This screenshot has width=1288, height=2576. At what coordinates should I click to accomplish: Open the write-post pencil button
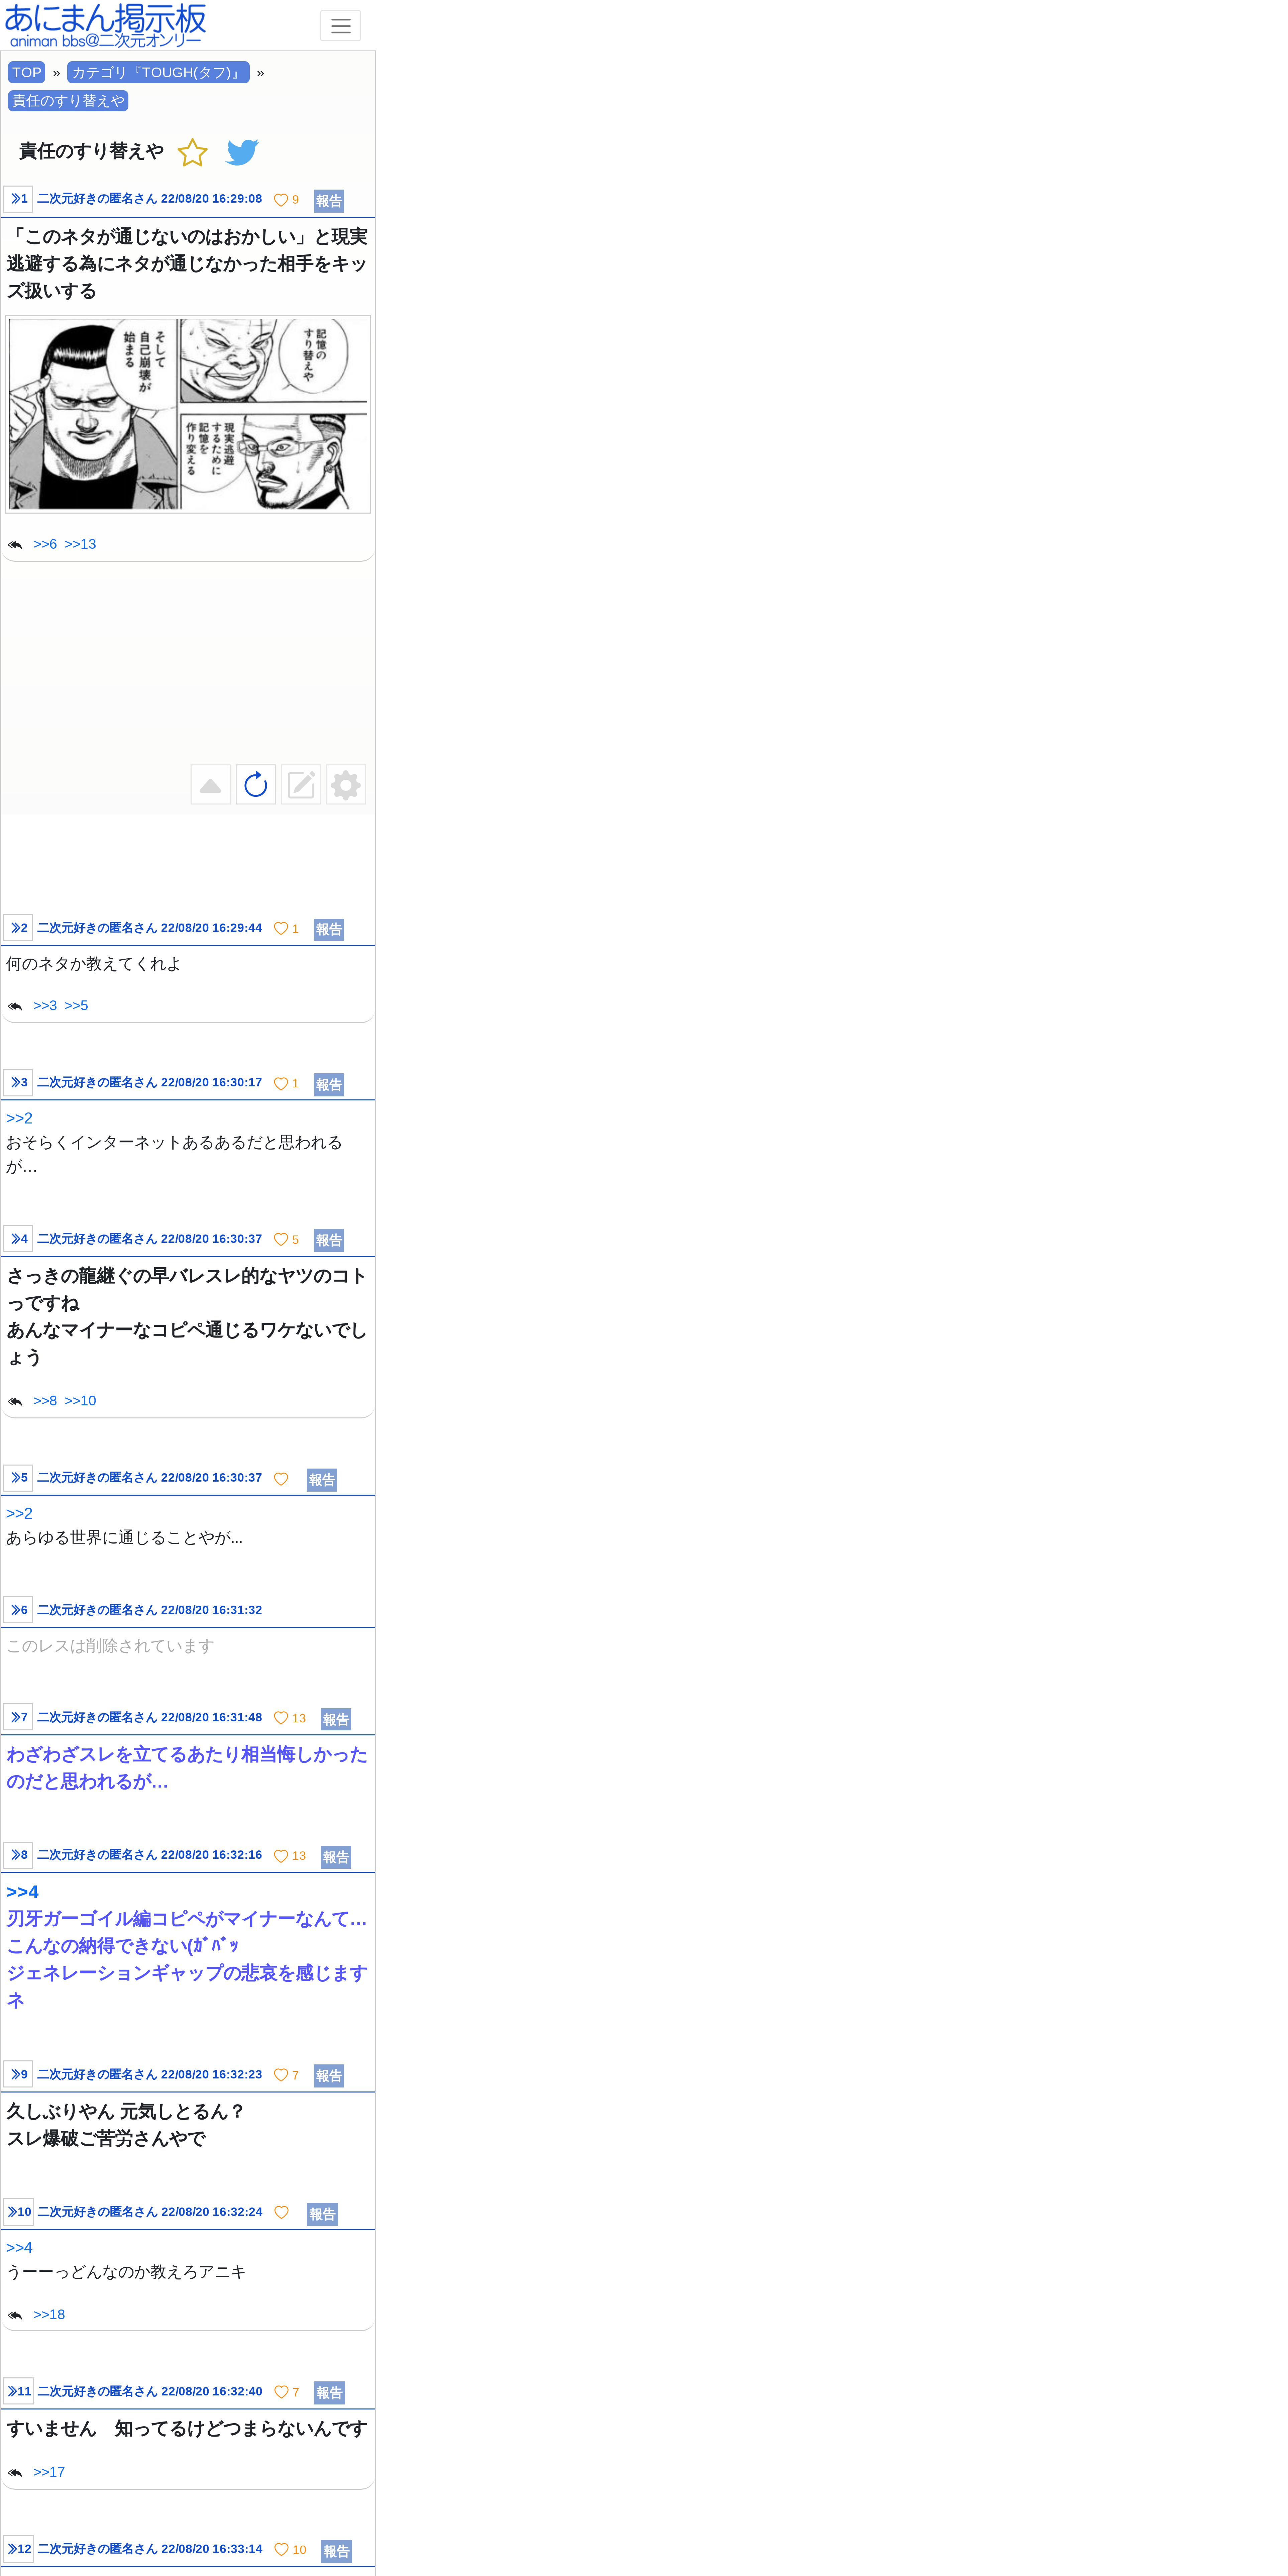click(301, 785)
